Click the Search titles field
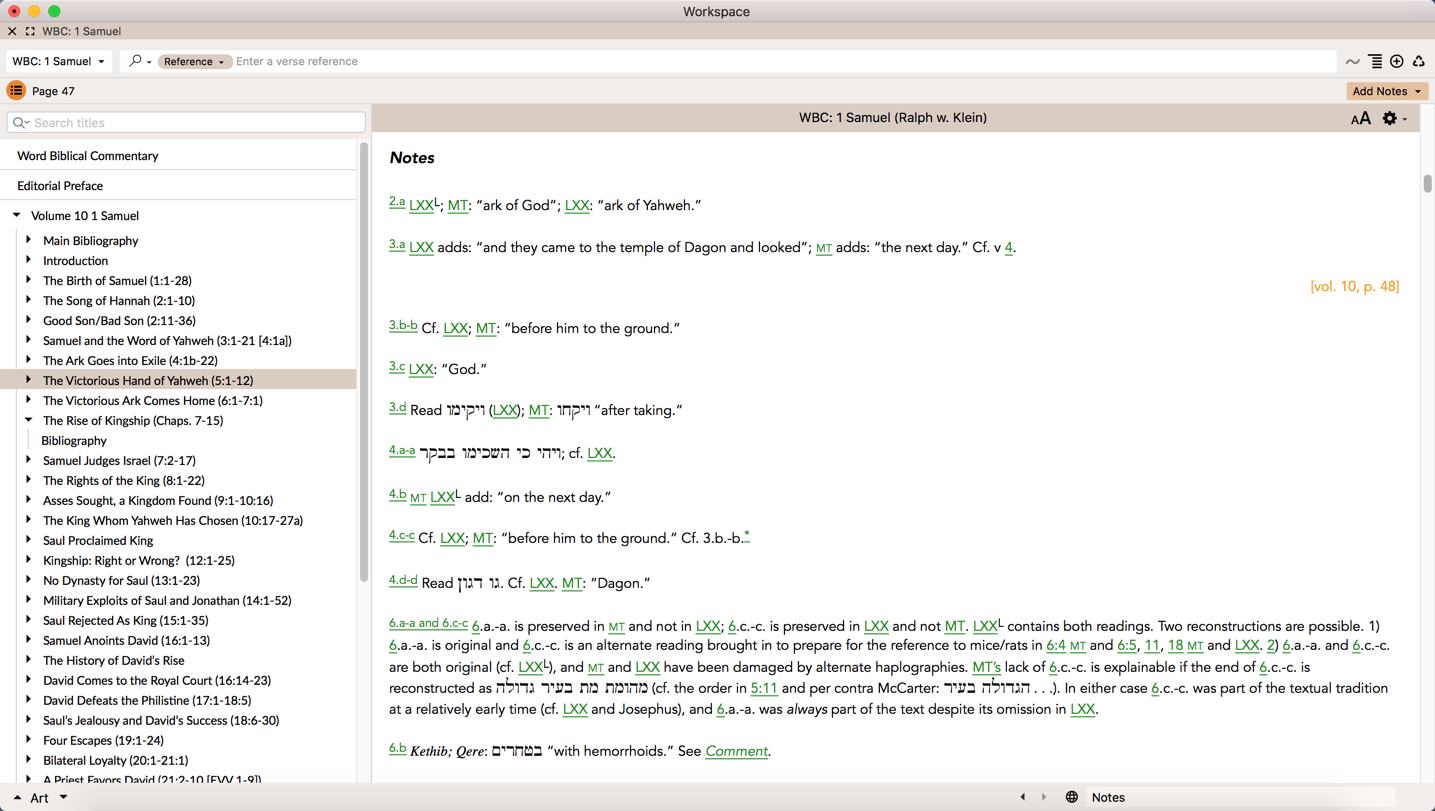The height and width of the screenshot is (811, 1435). pos(186,123)
